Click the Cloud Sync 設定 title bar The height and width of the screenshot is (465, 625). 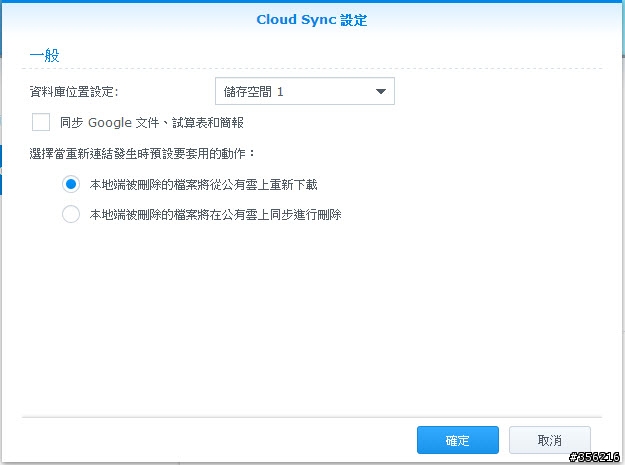312,19
